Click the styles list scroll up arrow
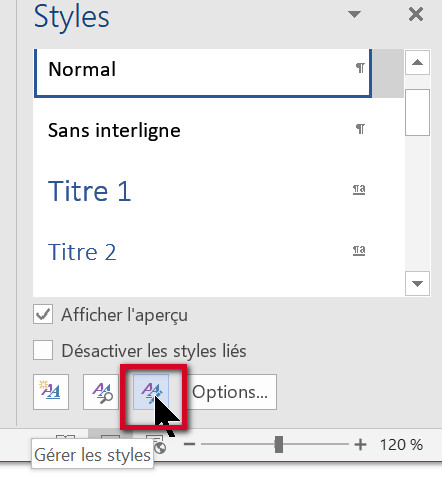This screenshot has height=478, width=442. pyautogui.click(x=417, y=62)
